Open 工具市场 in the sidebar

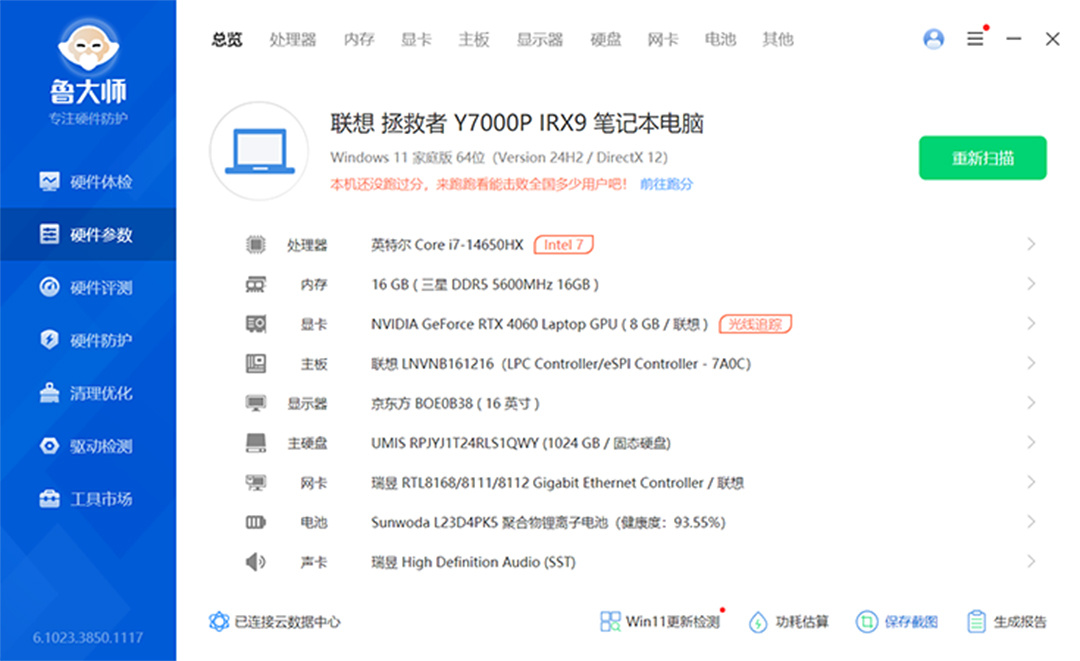click(88, 499)
